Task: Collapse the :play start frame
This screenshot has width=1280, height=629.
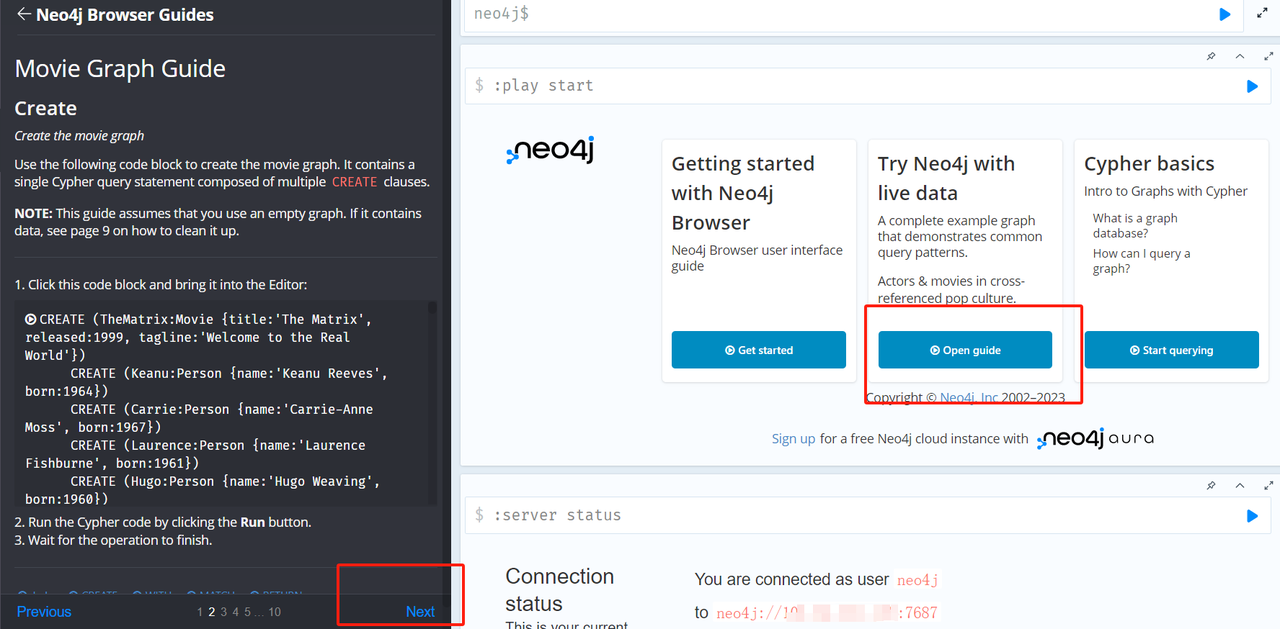Action: pyautogui.click(x=1240, y=57)
